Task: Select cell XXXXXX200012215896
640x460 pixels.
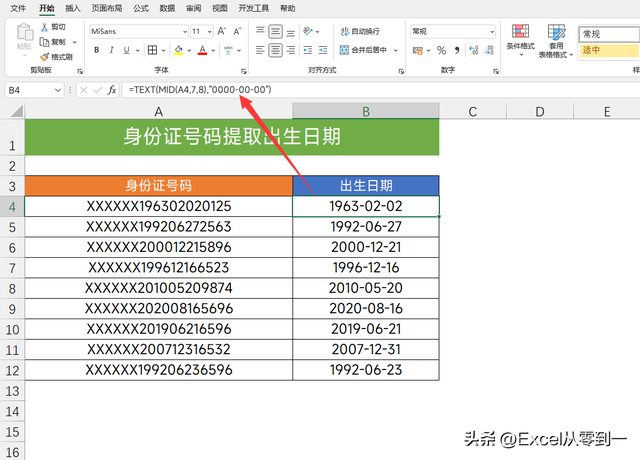Action: (x=159, y=247)
